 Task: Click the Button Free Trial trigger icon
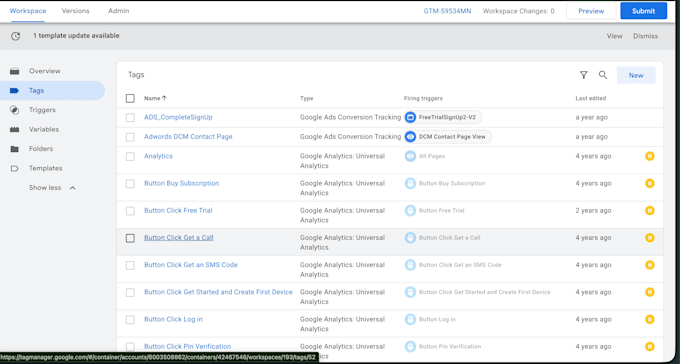click(x=410, y=210)
